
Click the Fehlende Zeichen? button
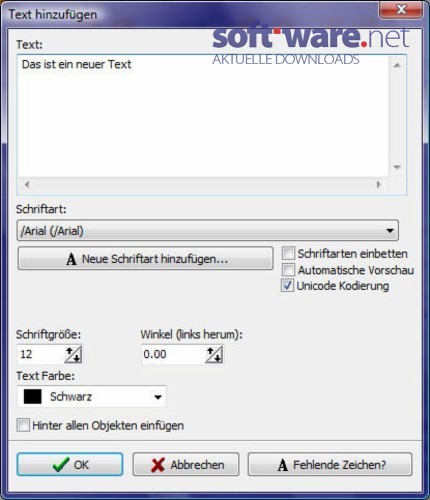(330, 464)
